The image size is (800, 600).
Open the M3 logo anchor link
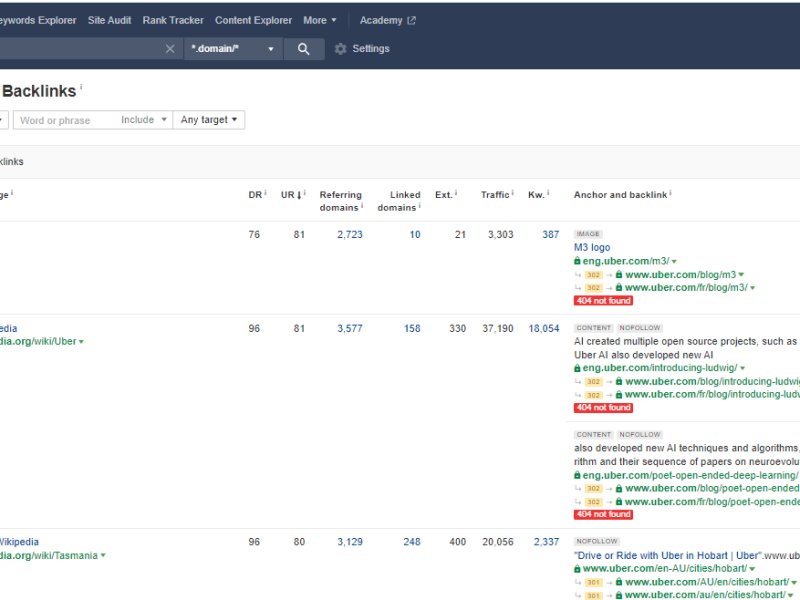591,247
